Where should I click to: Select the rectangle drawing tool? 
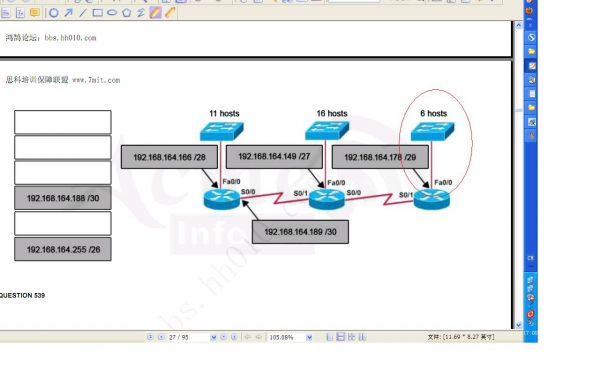coord(98,13)
